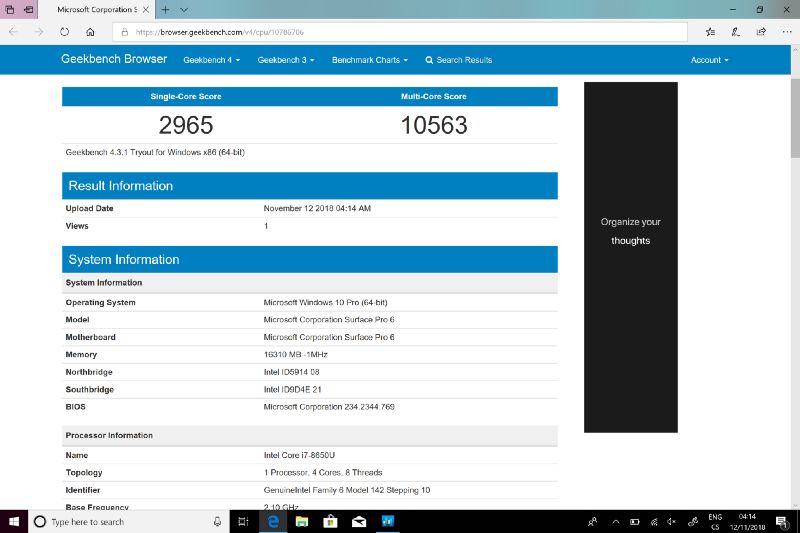Refresh the Geekbench page
This screenshot has height=533, width=800.
[64, 32]
